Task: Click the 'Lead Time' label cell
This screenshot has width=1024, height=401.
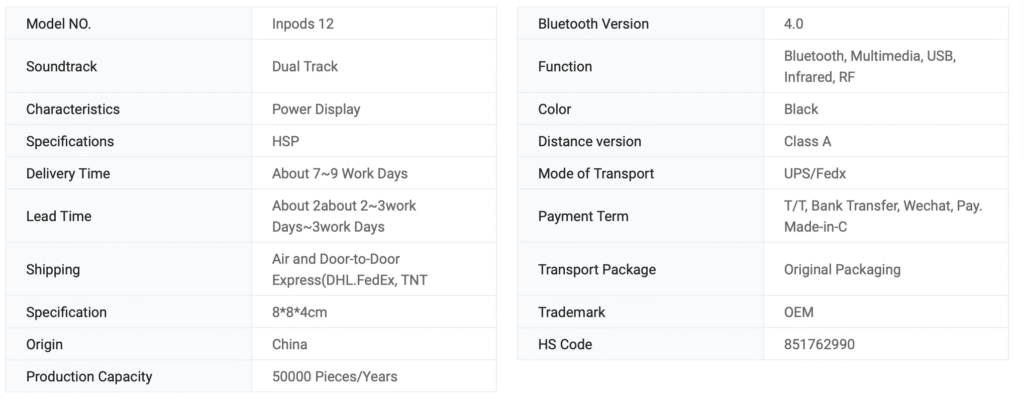Action: coord(58,216)
